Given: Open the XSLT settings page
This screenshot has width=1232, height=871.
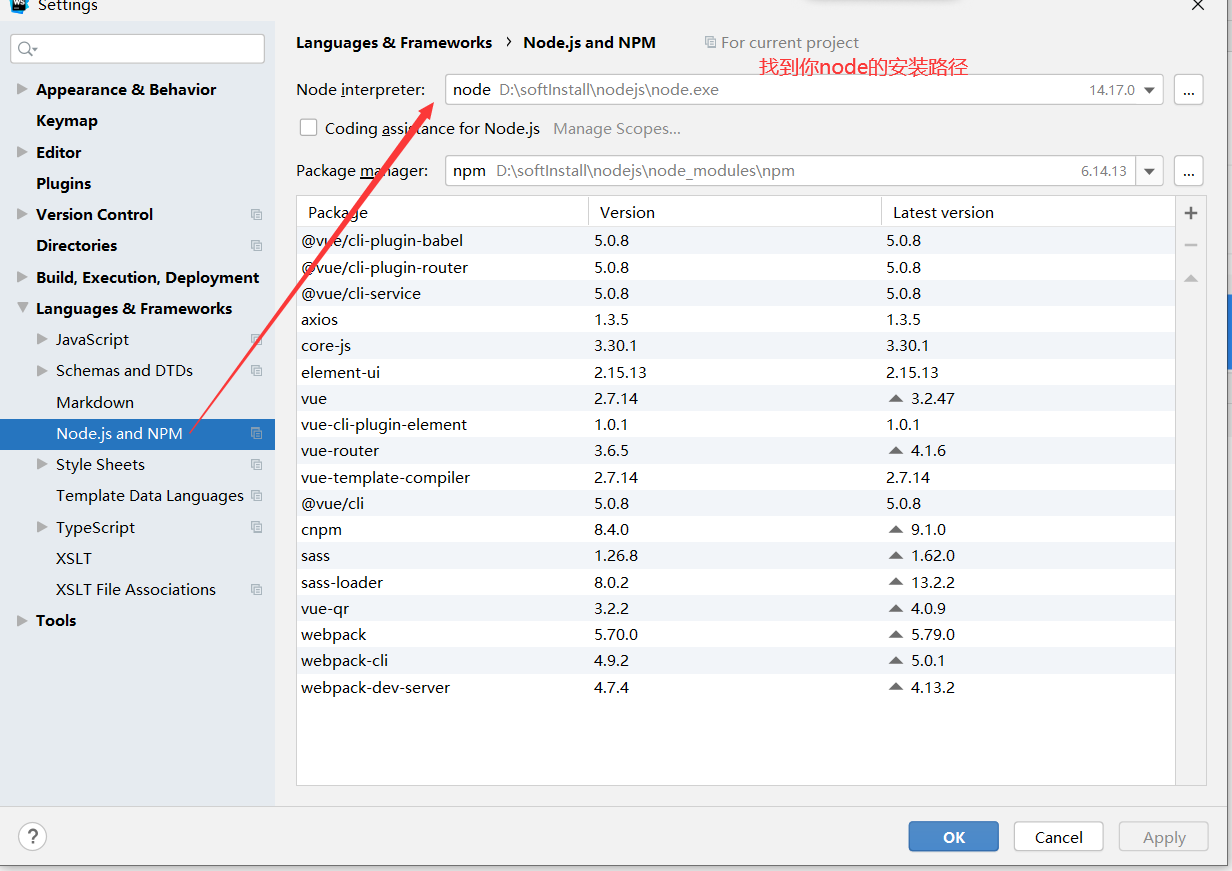Looking at the screenshot, I should click(x=74, y=558).
